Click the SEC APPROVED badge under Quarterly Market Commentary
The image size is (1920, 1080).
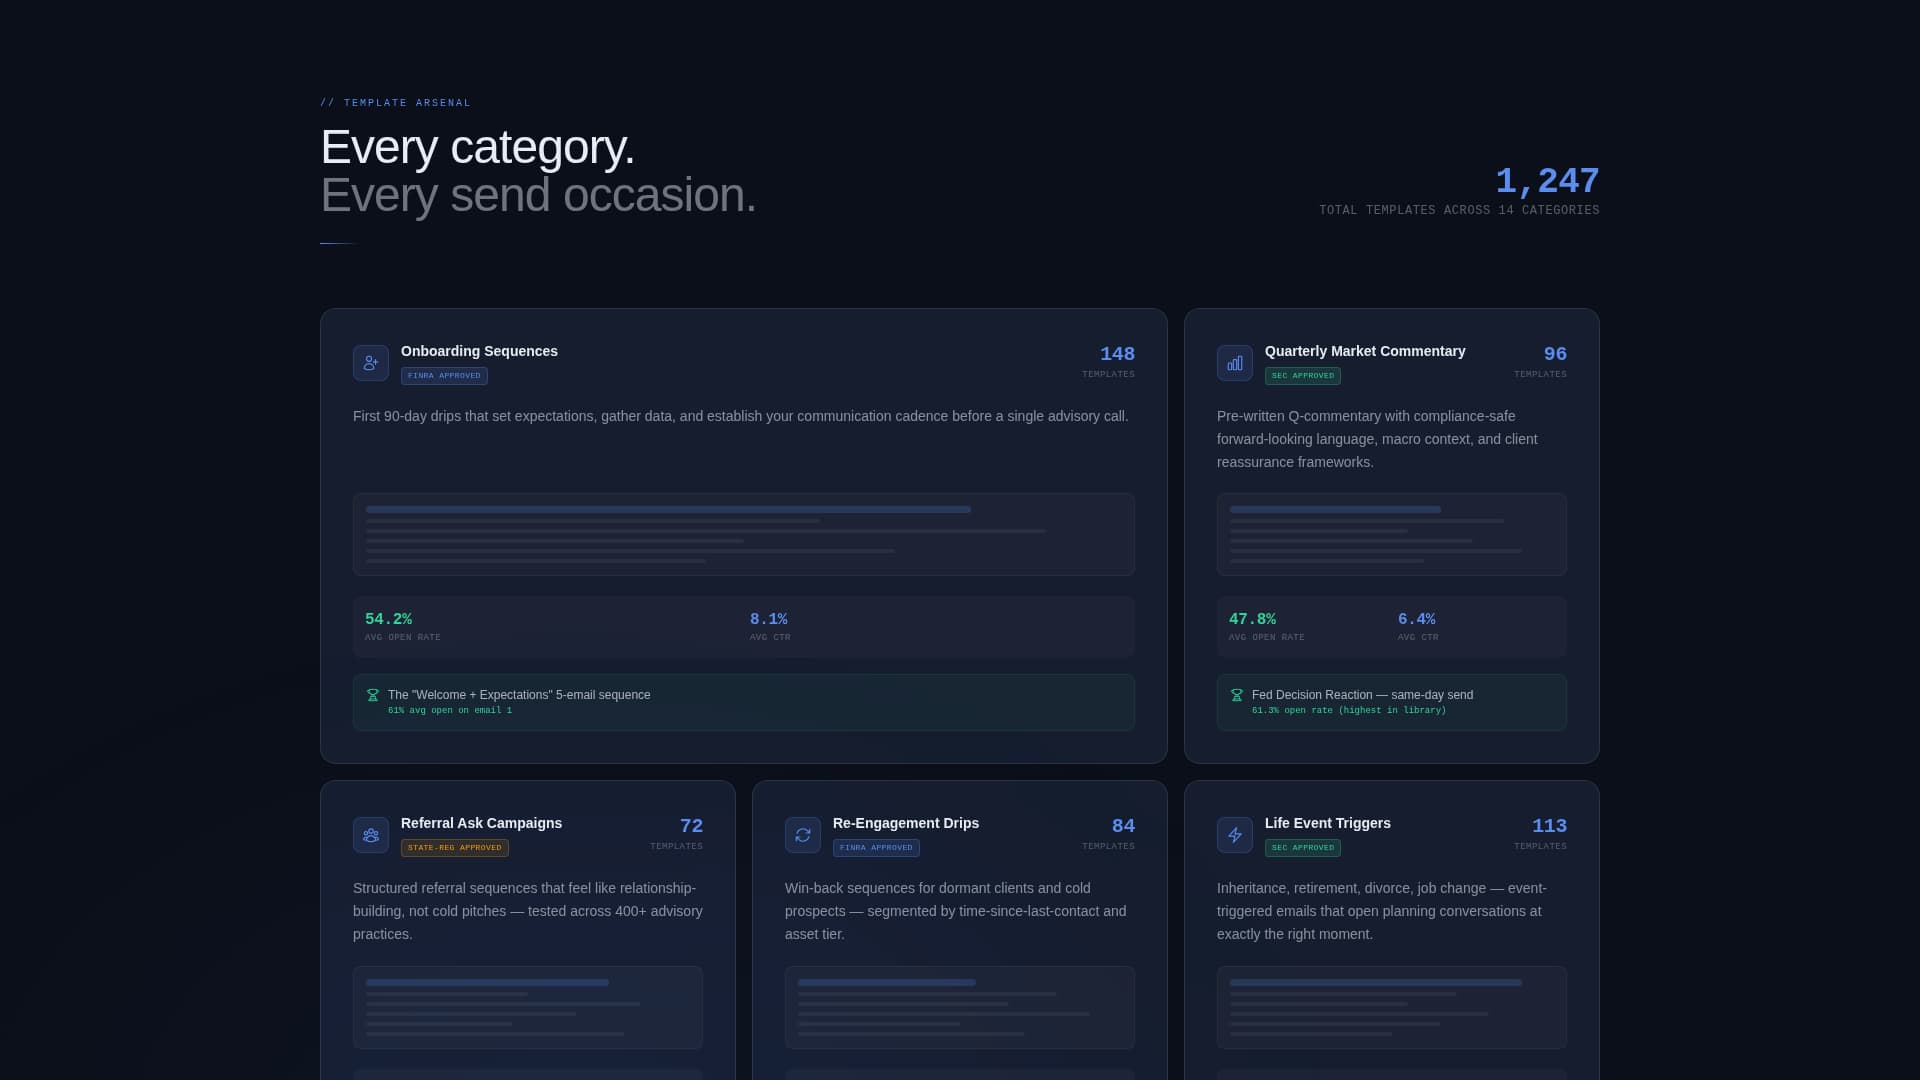(x=1303, y=376)
